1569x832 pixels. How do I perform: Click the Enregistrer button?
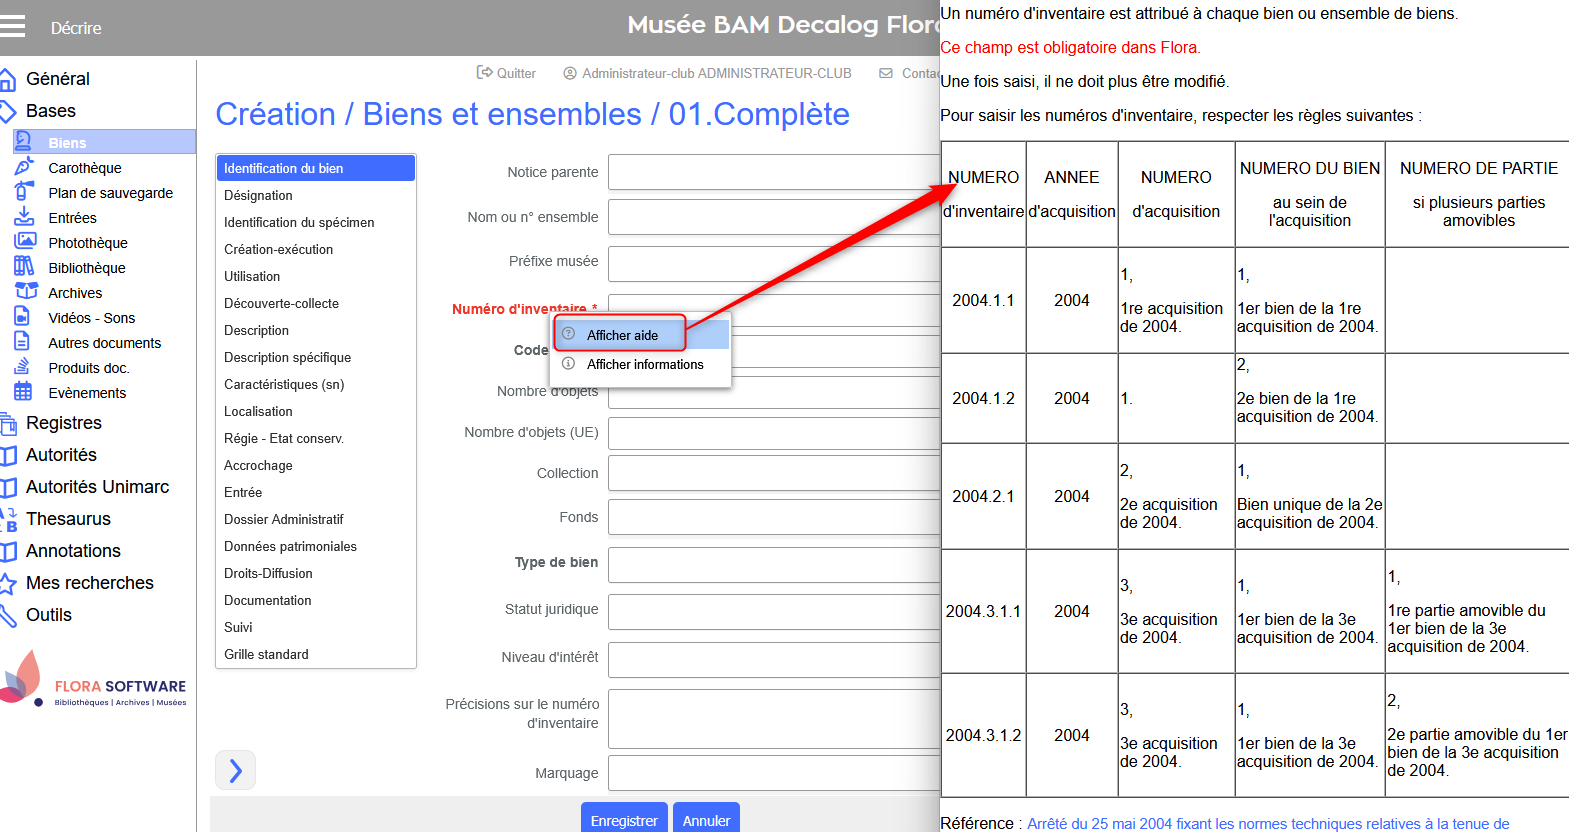624,819
